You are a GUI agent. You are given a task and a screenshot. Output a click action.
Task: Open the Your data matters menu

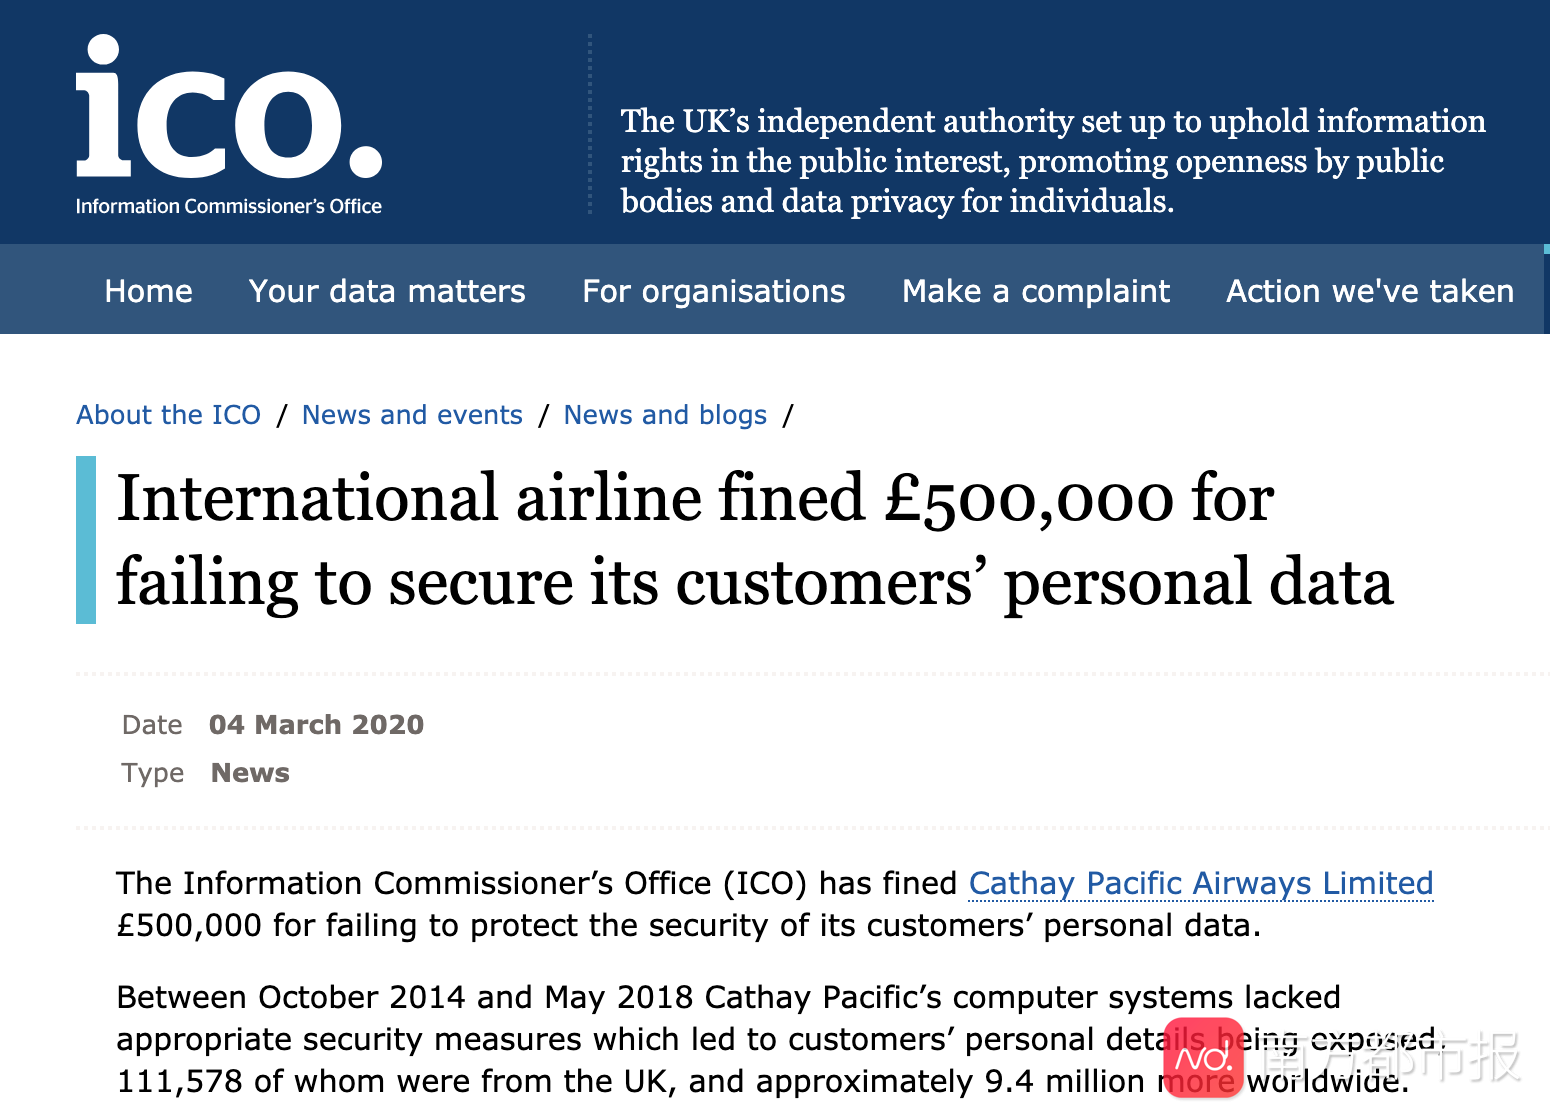point(387,291)
